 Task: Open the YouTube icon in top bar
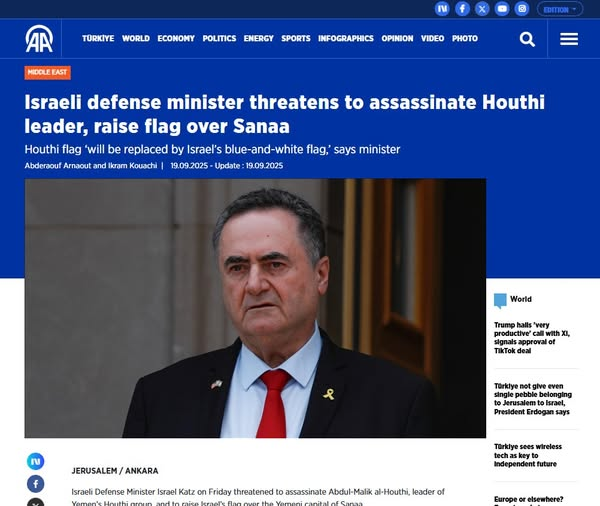[502, 9]
